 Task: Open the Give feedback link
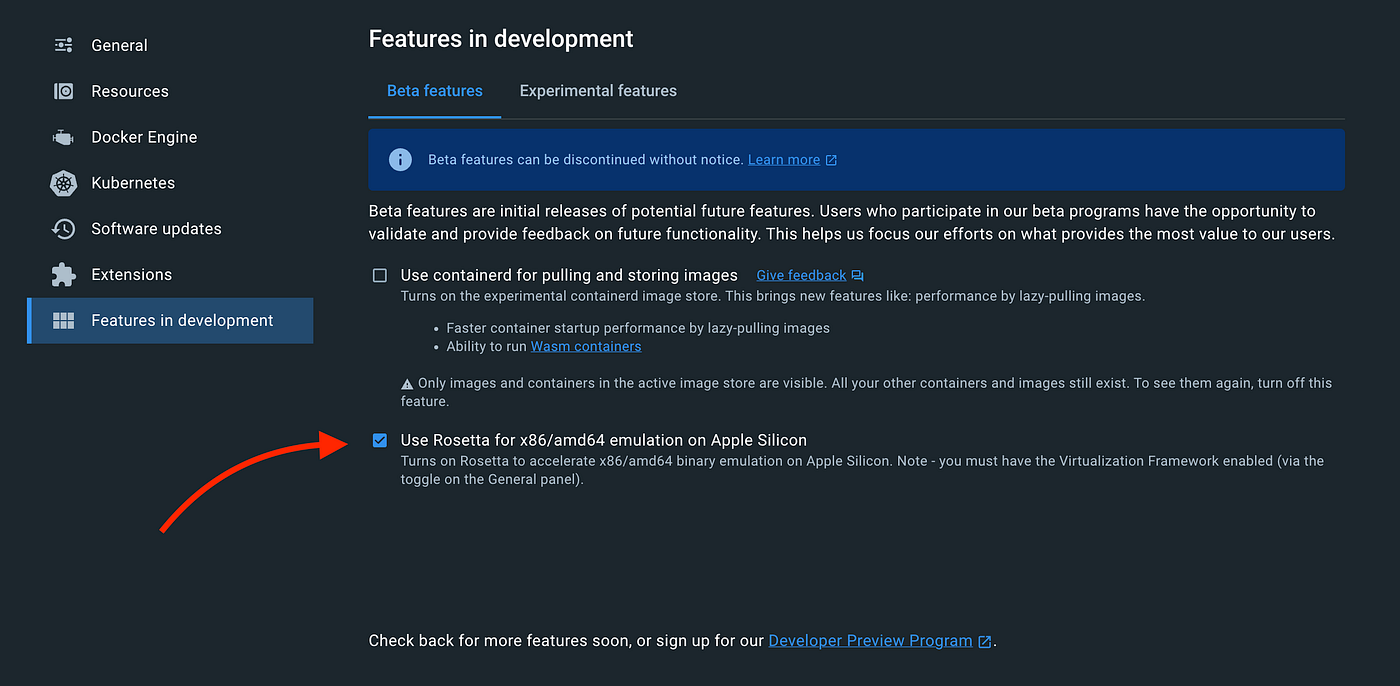pyautogui.click(x=801, y=275)
